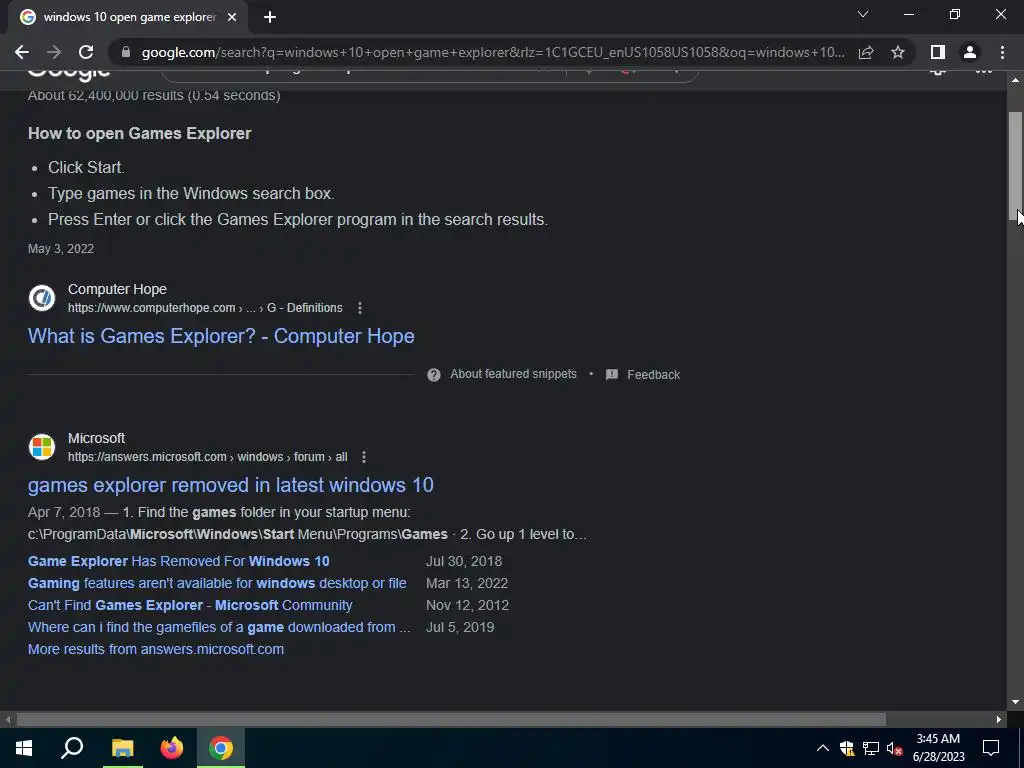1024x768 pixels.
Task: Click the scroll down arrow of vertical scrollbar
Action: [1015, 702]
